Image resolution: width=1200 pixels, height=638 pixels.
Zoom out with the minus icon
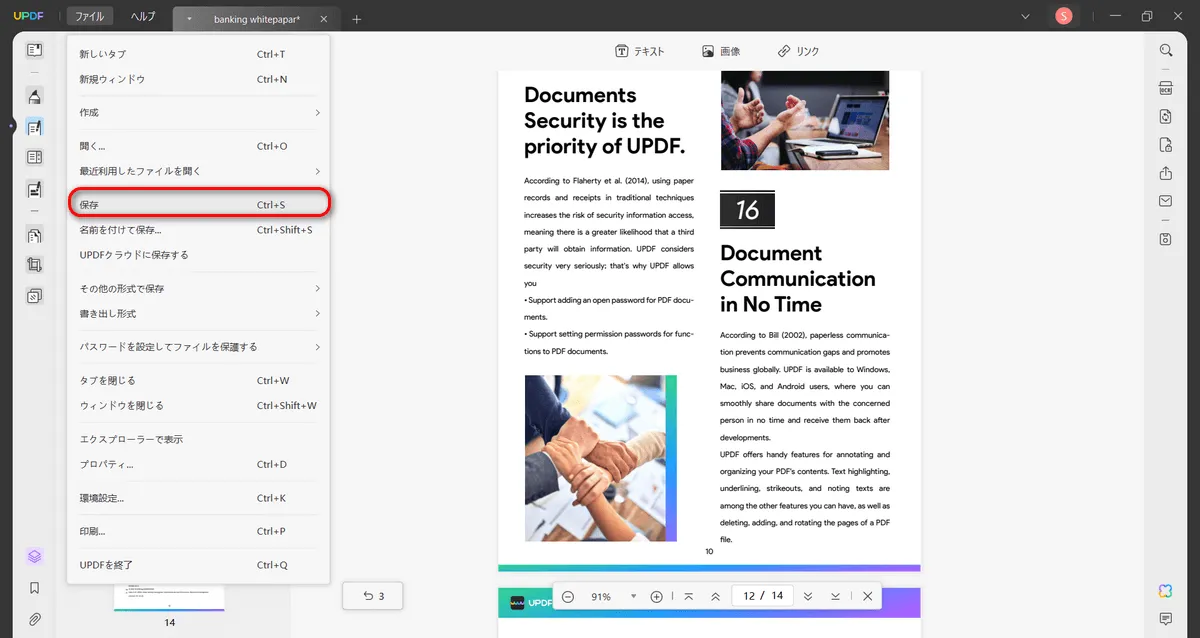tap(568, 596)
